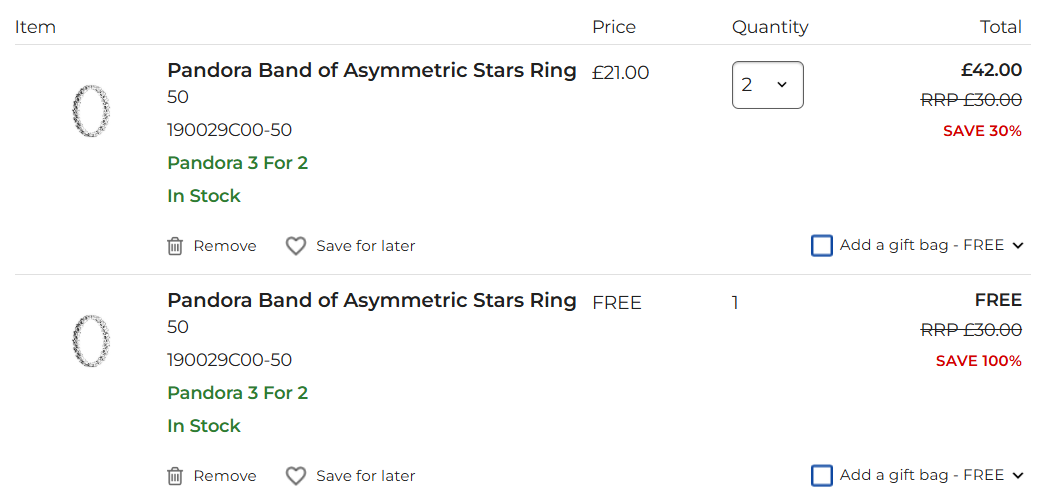Open the quantity dropdown showing 2

click(x=767, y=85)
